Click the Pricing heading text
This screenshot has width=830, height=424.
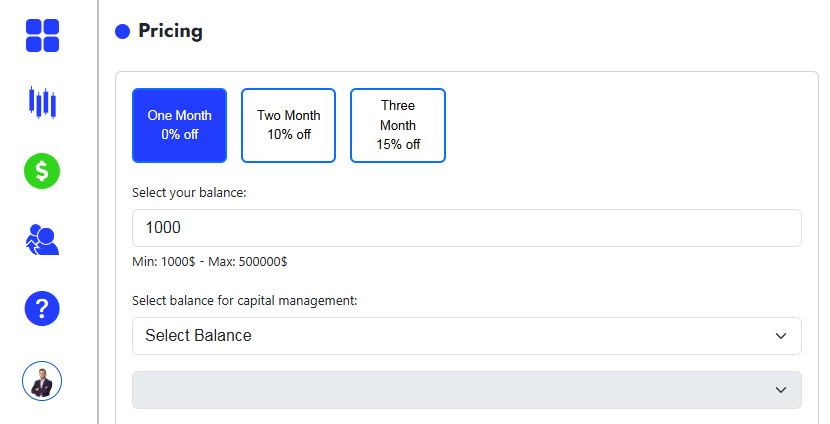point(170,31)
